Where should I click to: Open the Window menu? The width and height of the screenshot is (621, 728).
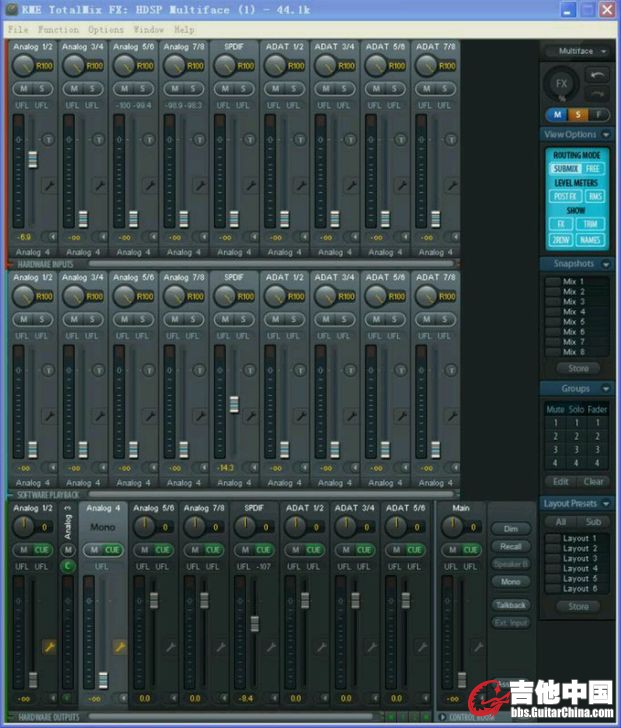coord(149,30)
